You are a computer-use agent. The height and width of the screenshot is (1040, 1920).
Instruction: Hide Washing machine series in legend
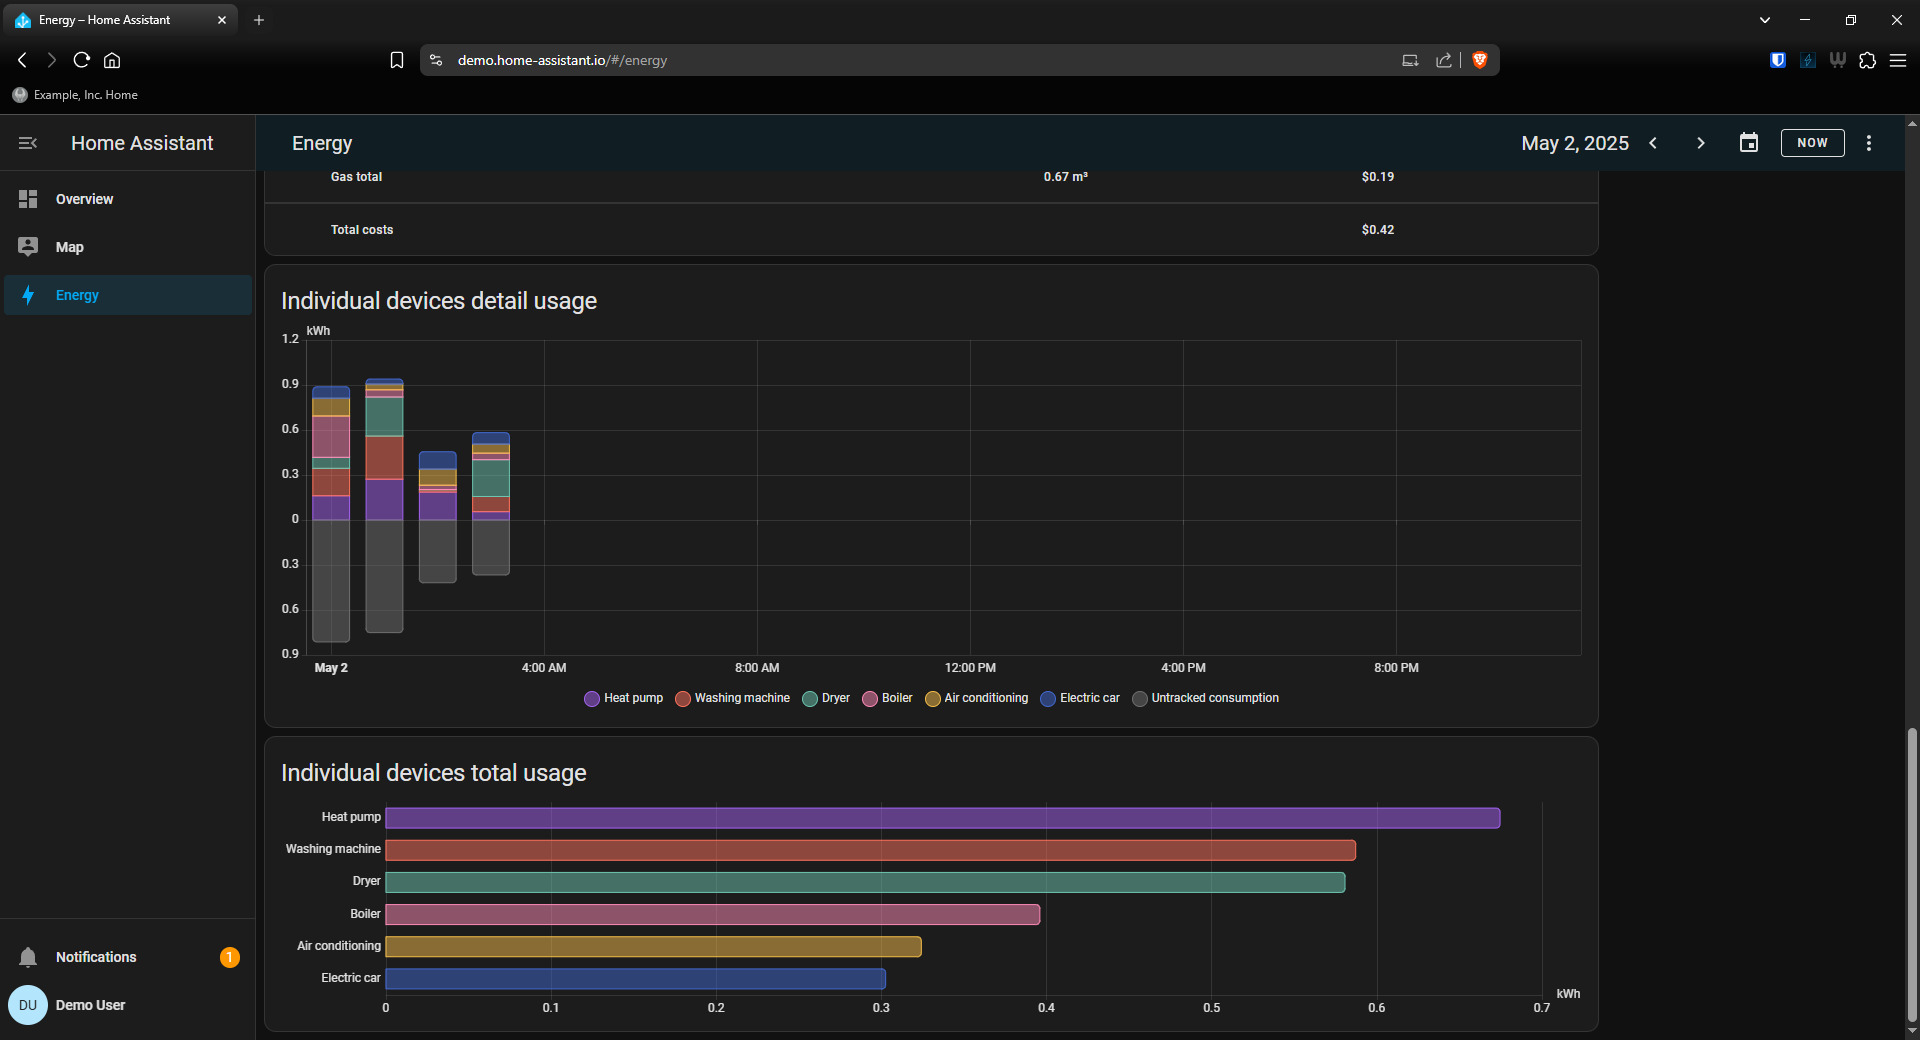pyautogui.click(x=732, y=698)
